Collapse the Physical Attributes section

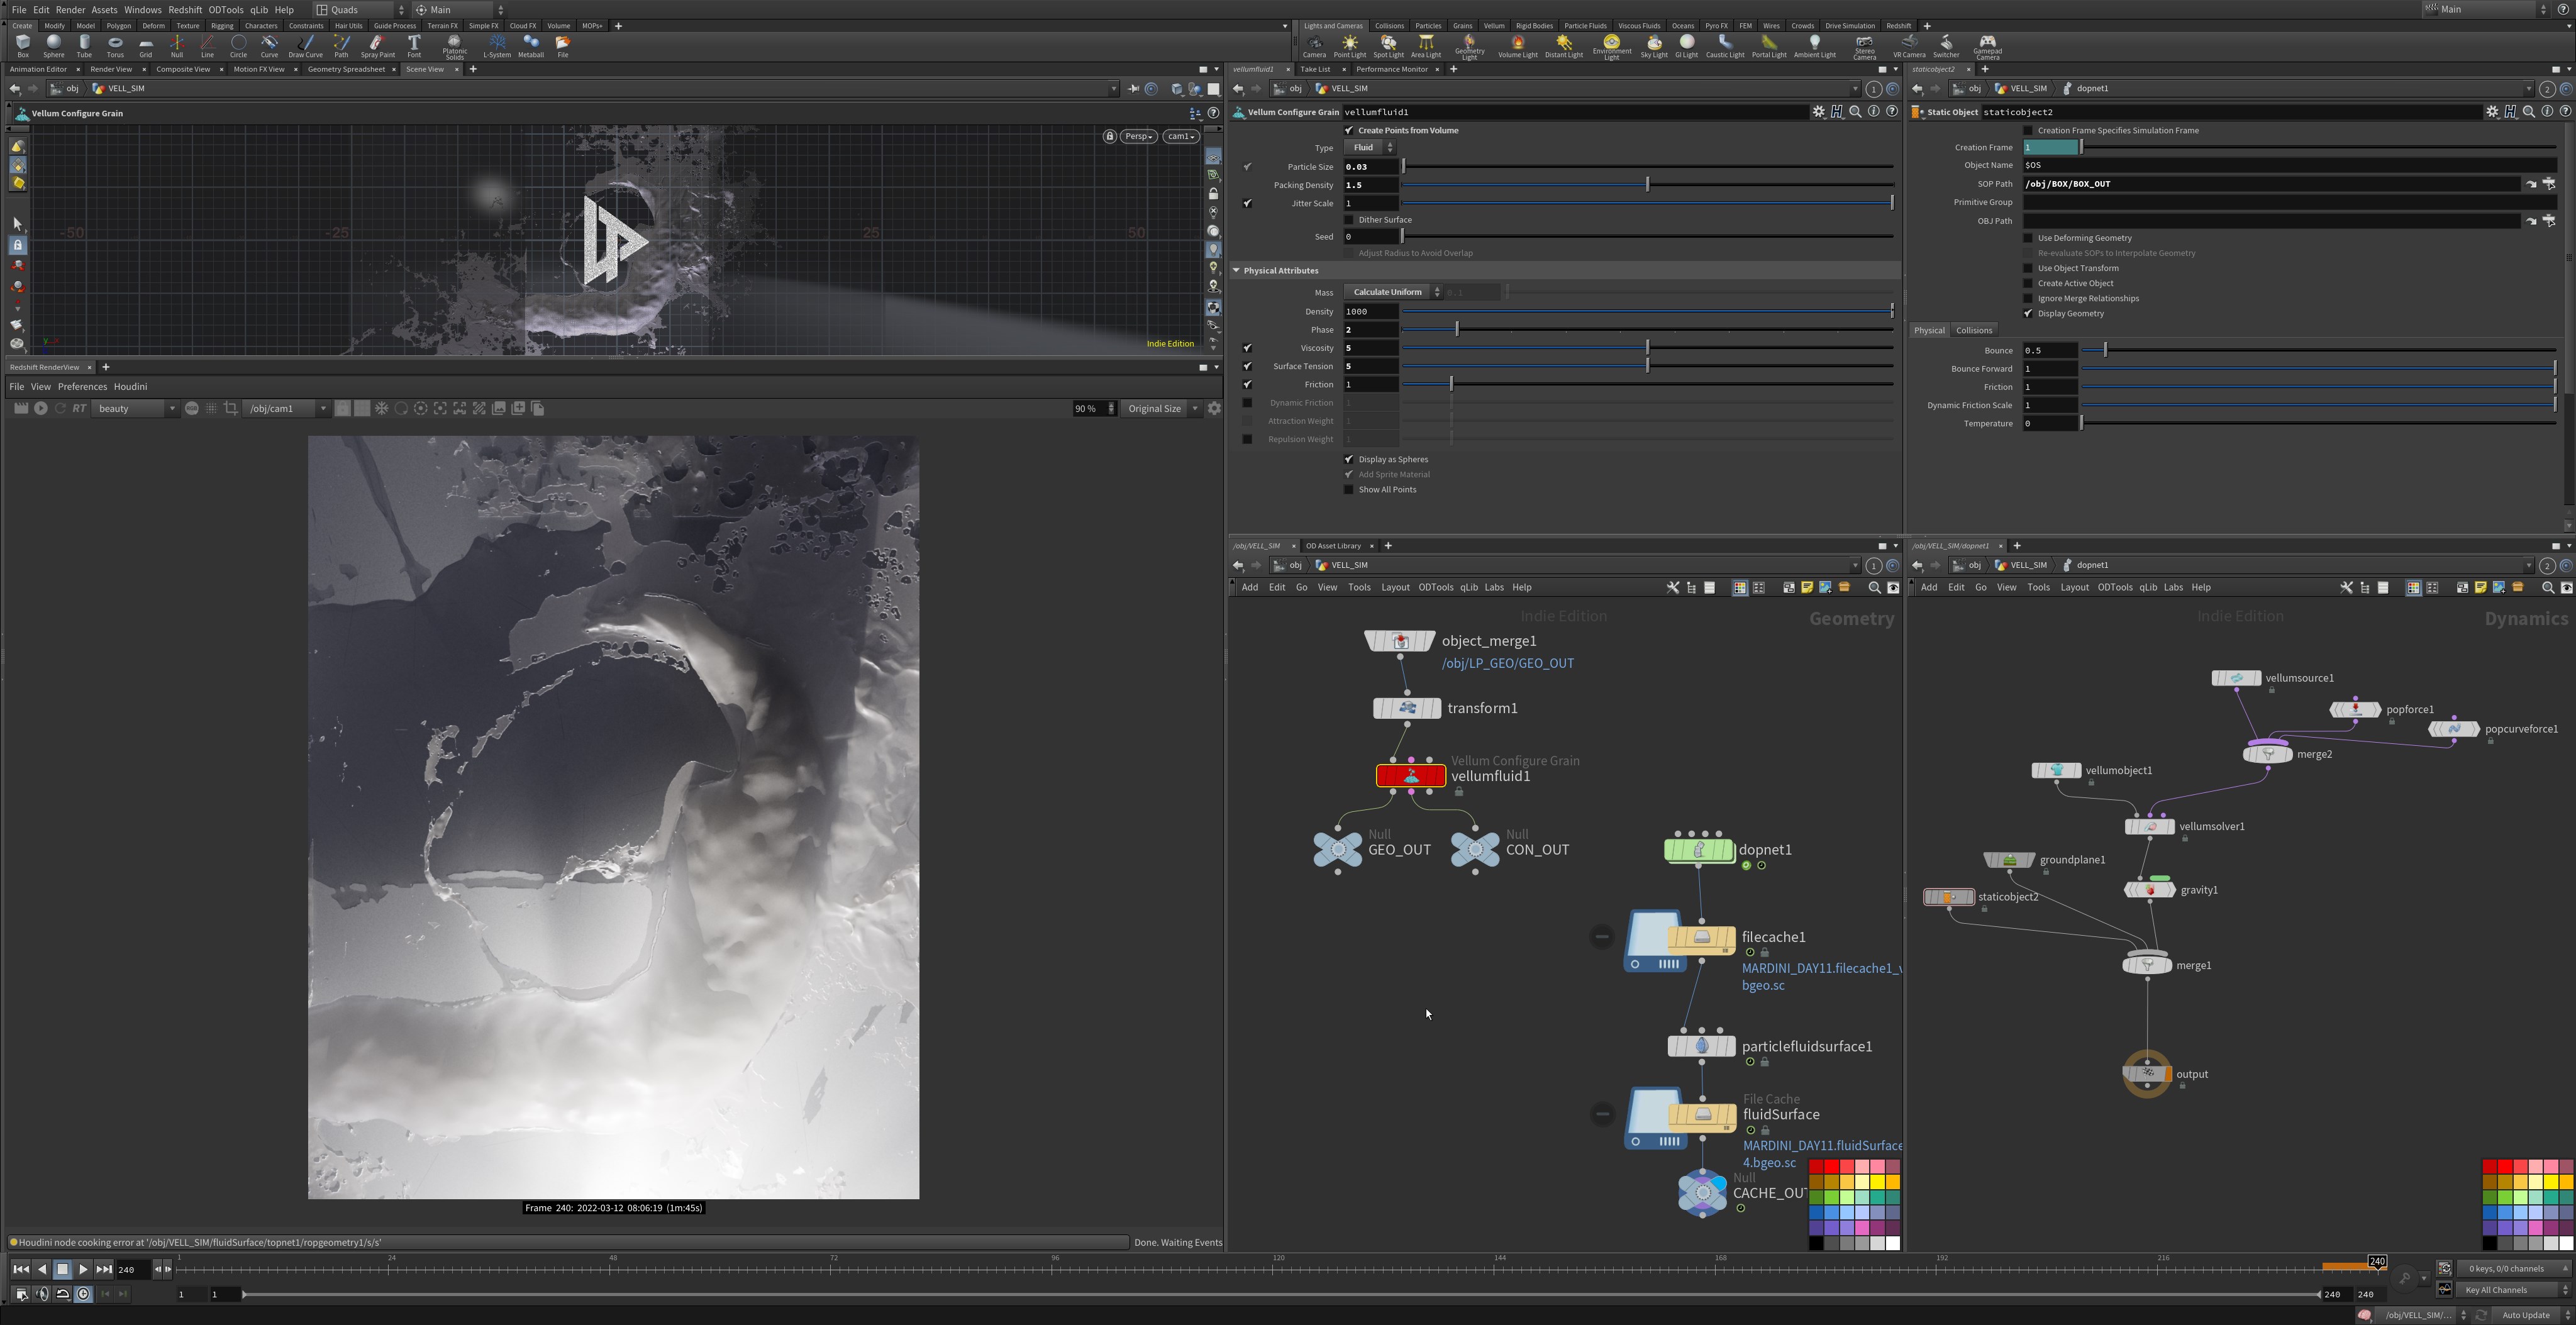tap(1237, 270)
